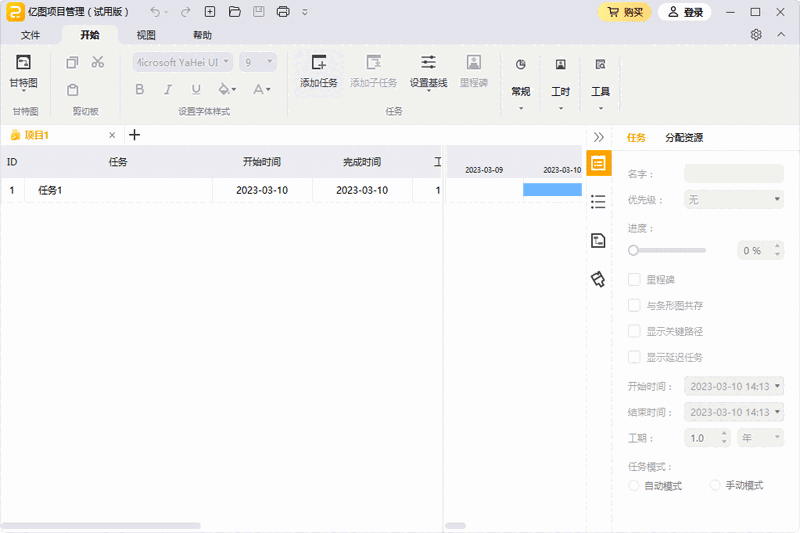Click the 登录 (Login) button
This screenshot has height=533, width=800.
[x=685, y=12]
